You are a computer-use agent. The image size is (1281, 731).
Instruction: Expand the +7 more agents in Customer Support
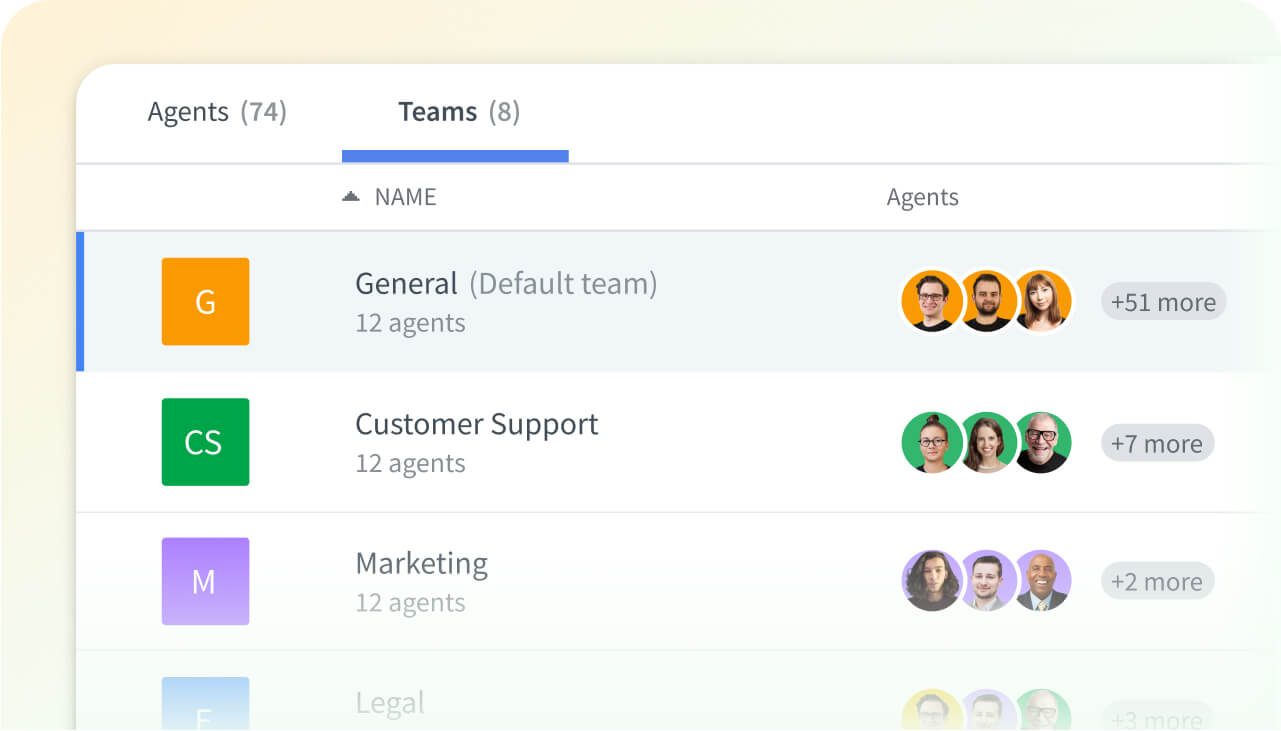coord(1156,443)
